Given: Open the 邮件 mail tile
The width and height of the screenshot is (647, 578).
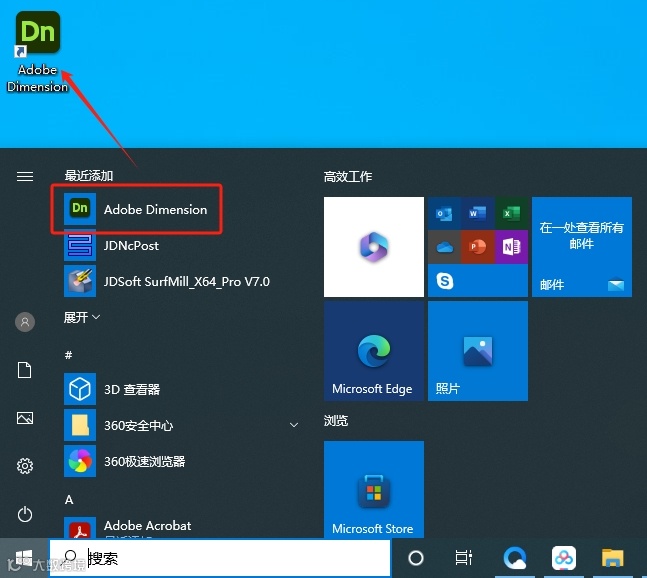Looking at the screenshot, I should point(582,247).
